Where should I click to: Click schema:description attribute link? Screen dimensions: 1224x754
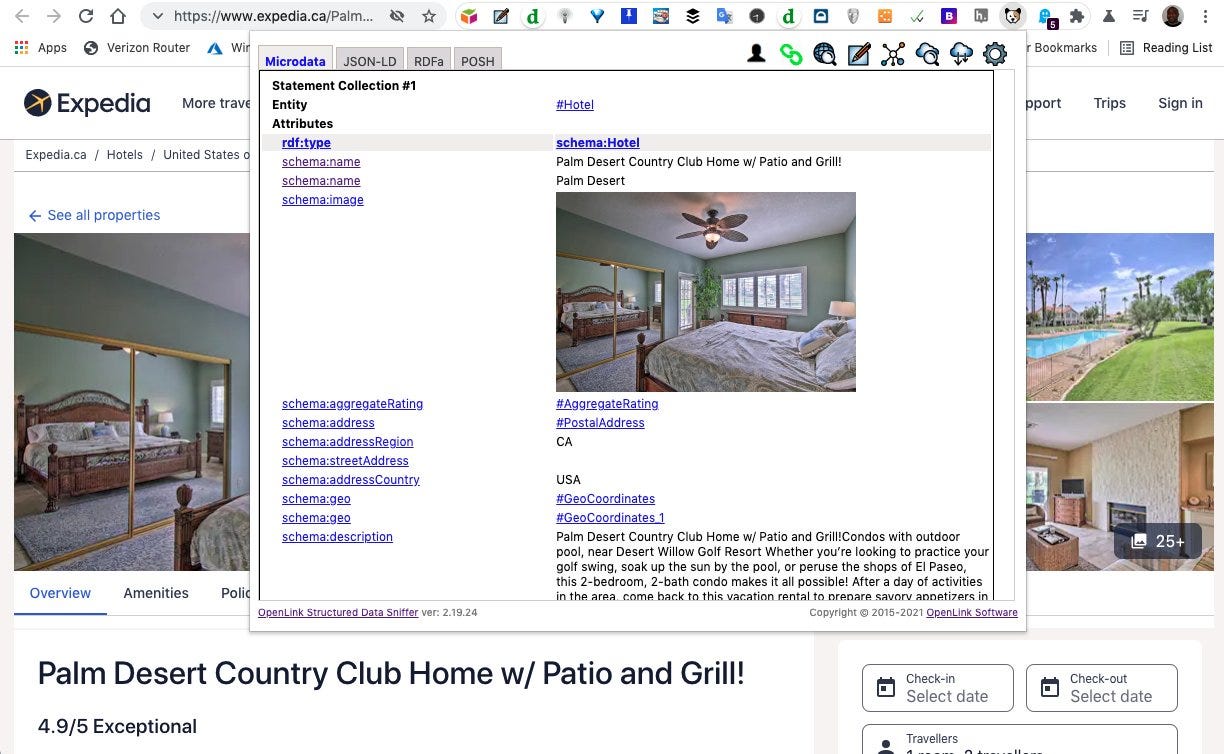pos(337,537)
